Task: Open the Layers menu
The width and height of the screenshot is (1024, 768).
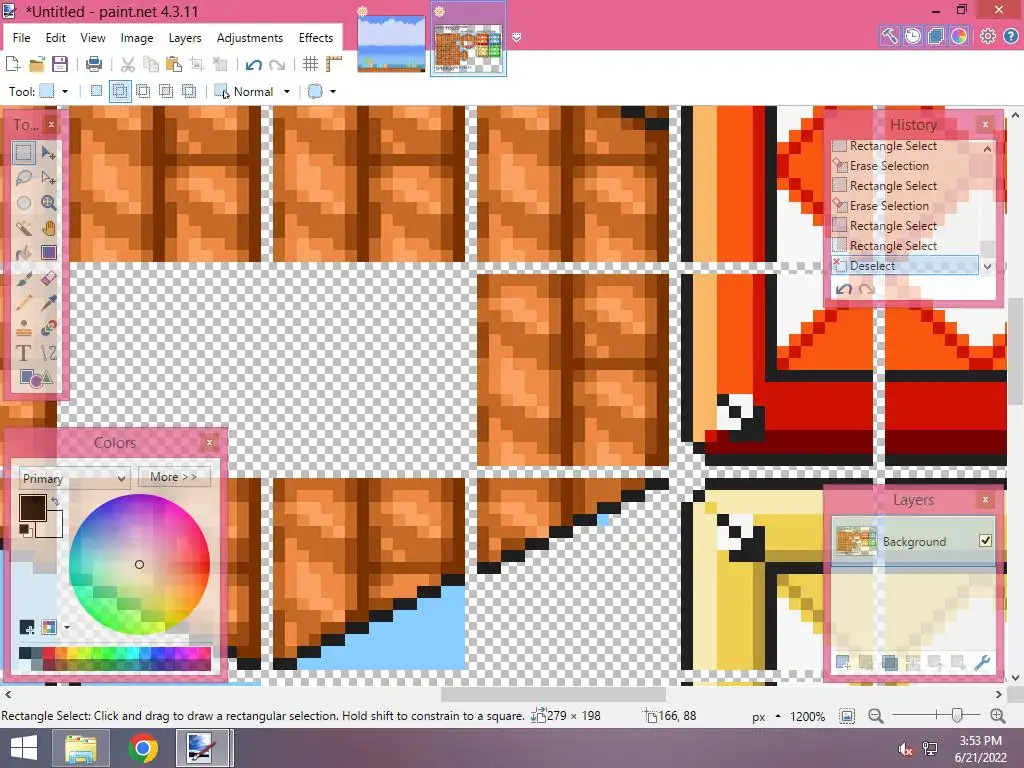Action: (185, 38)
